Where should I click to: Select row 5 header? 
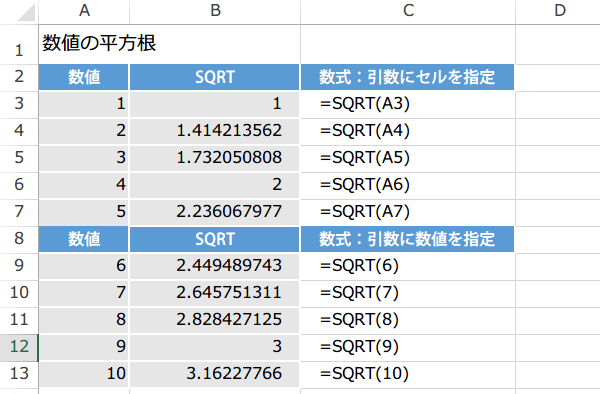[19, 158]
